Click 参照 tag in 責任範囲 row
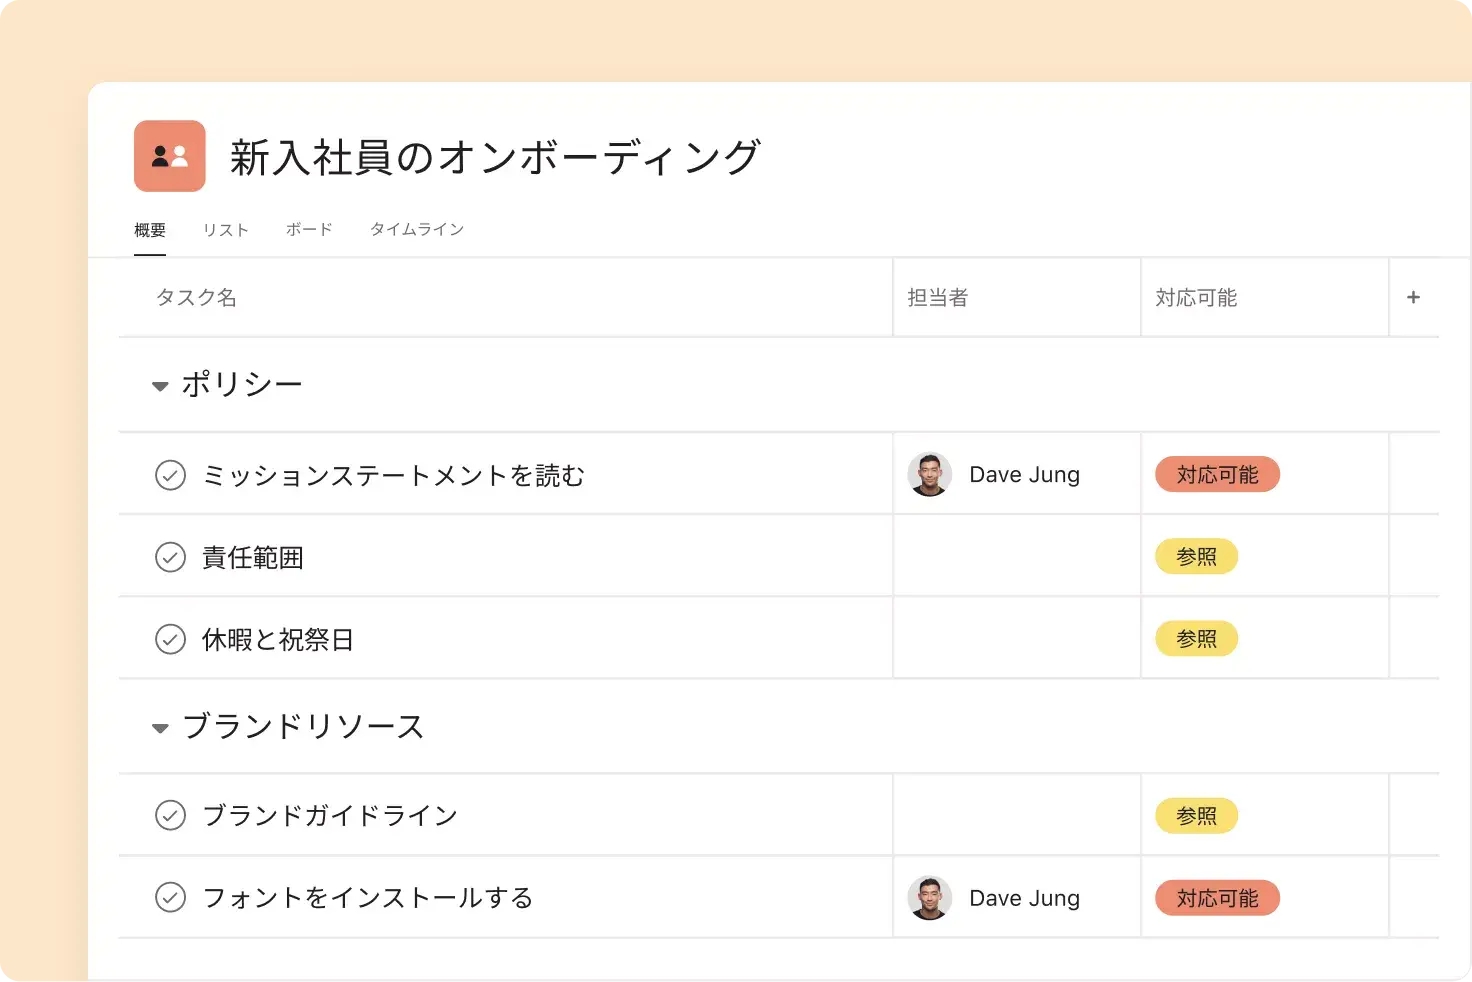This screenshot has height=982, width=1472. (1196, 557)
